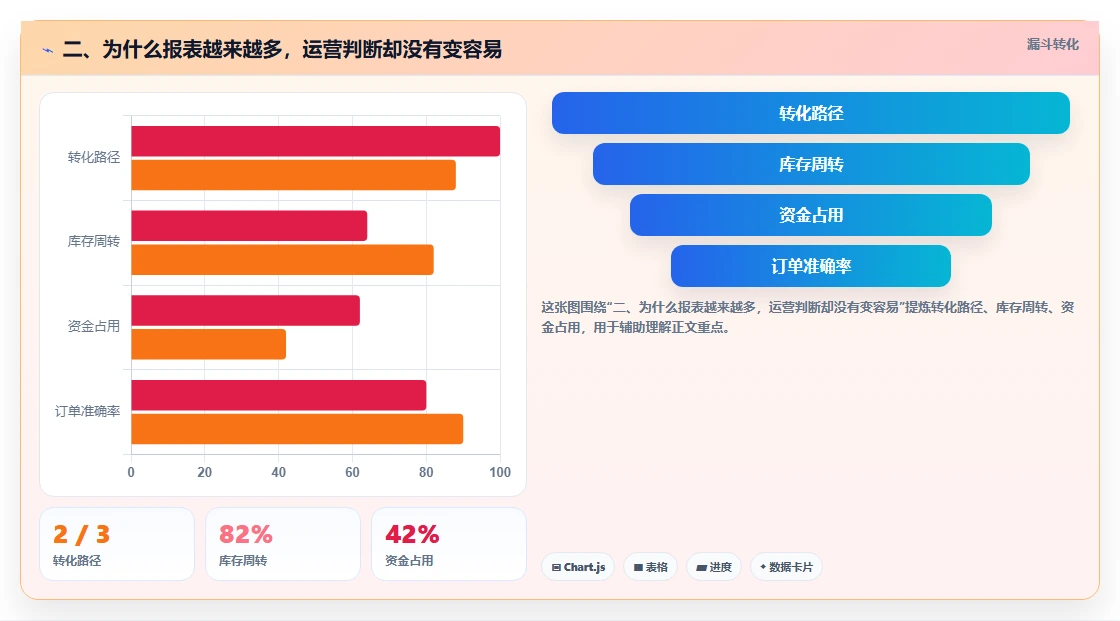Click the slide title 二、为什么报表越来越多
The image size is (1120, 621).
[x=282, y=49]
